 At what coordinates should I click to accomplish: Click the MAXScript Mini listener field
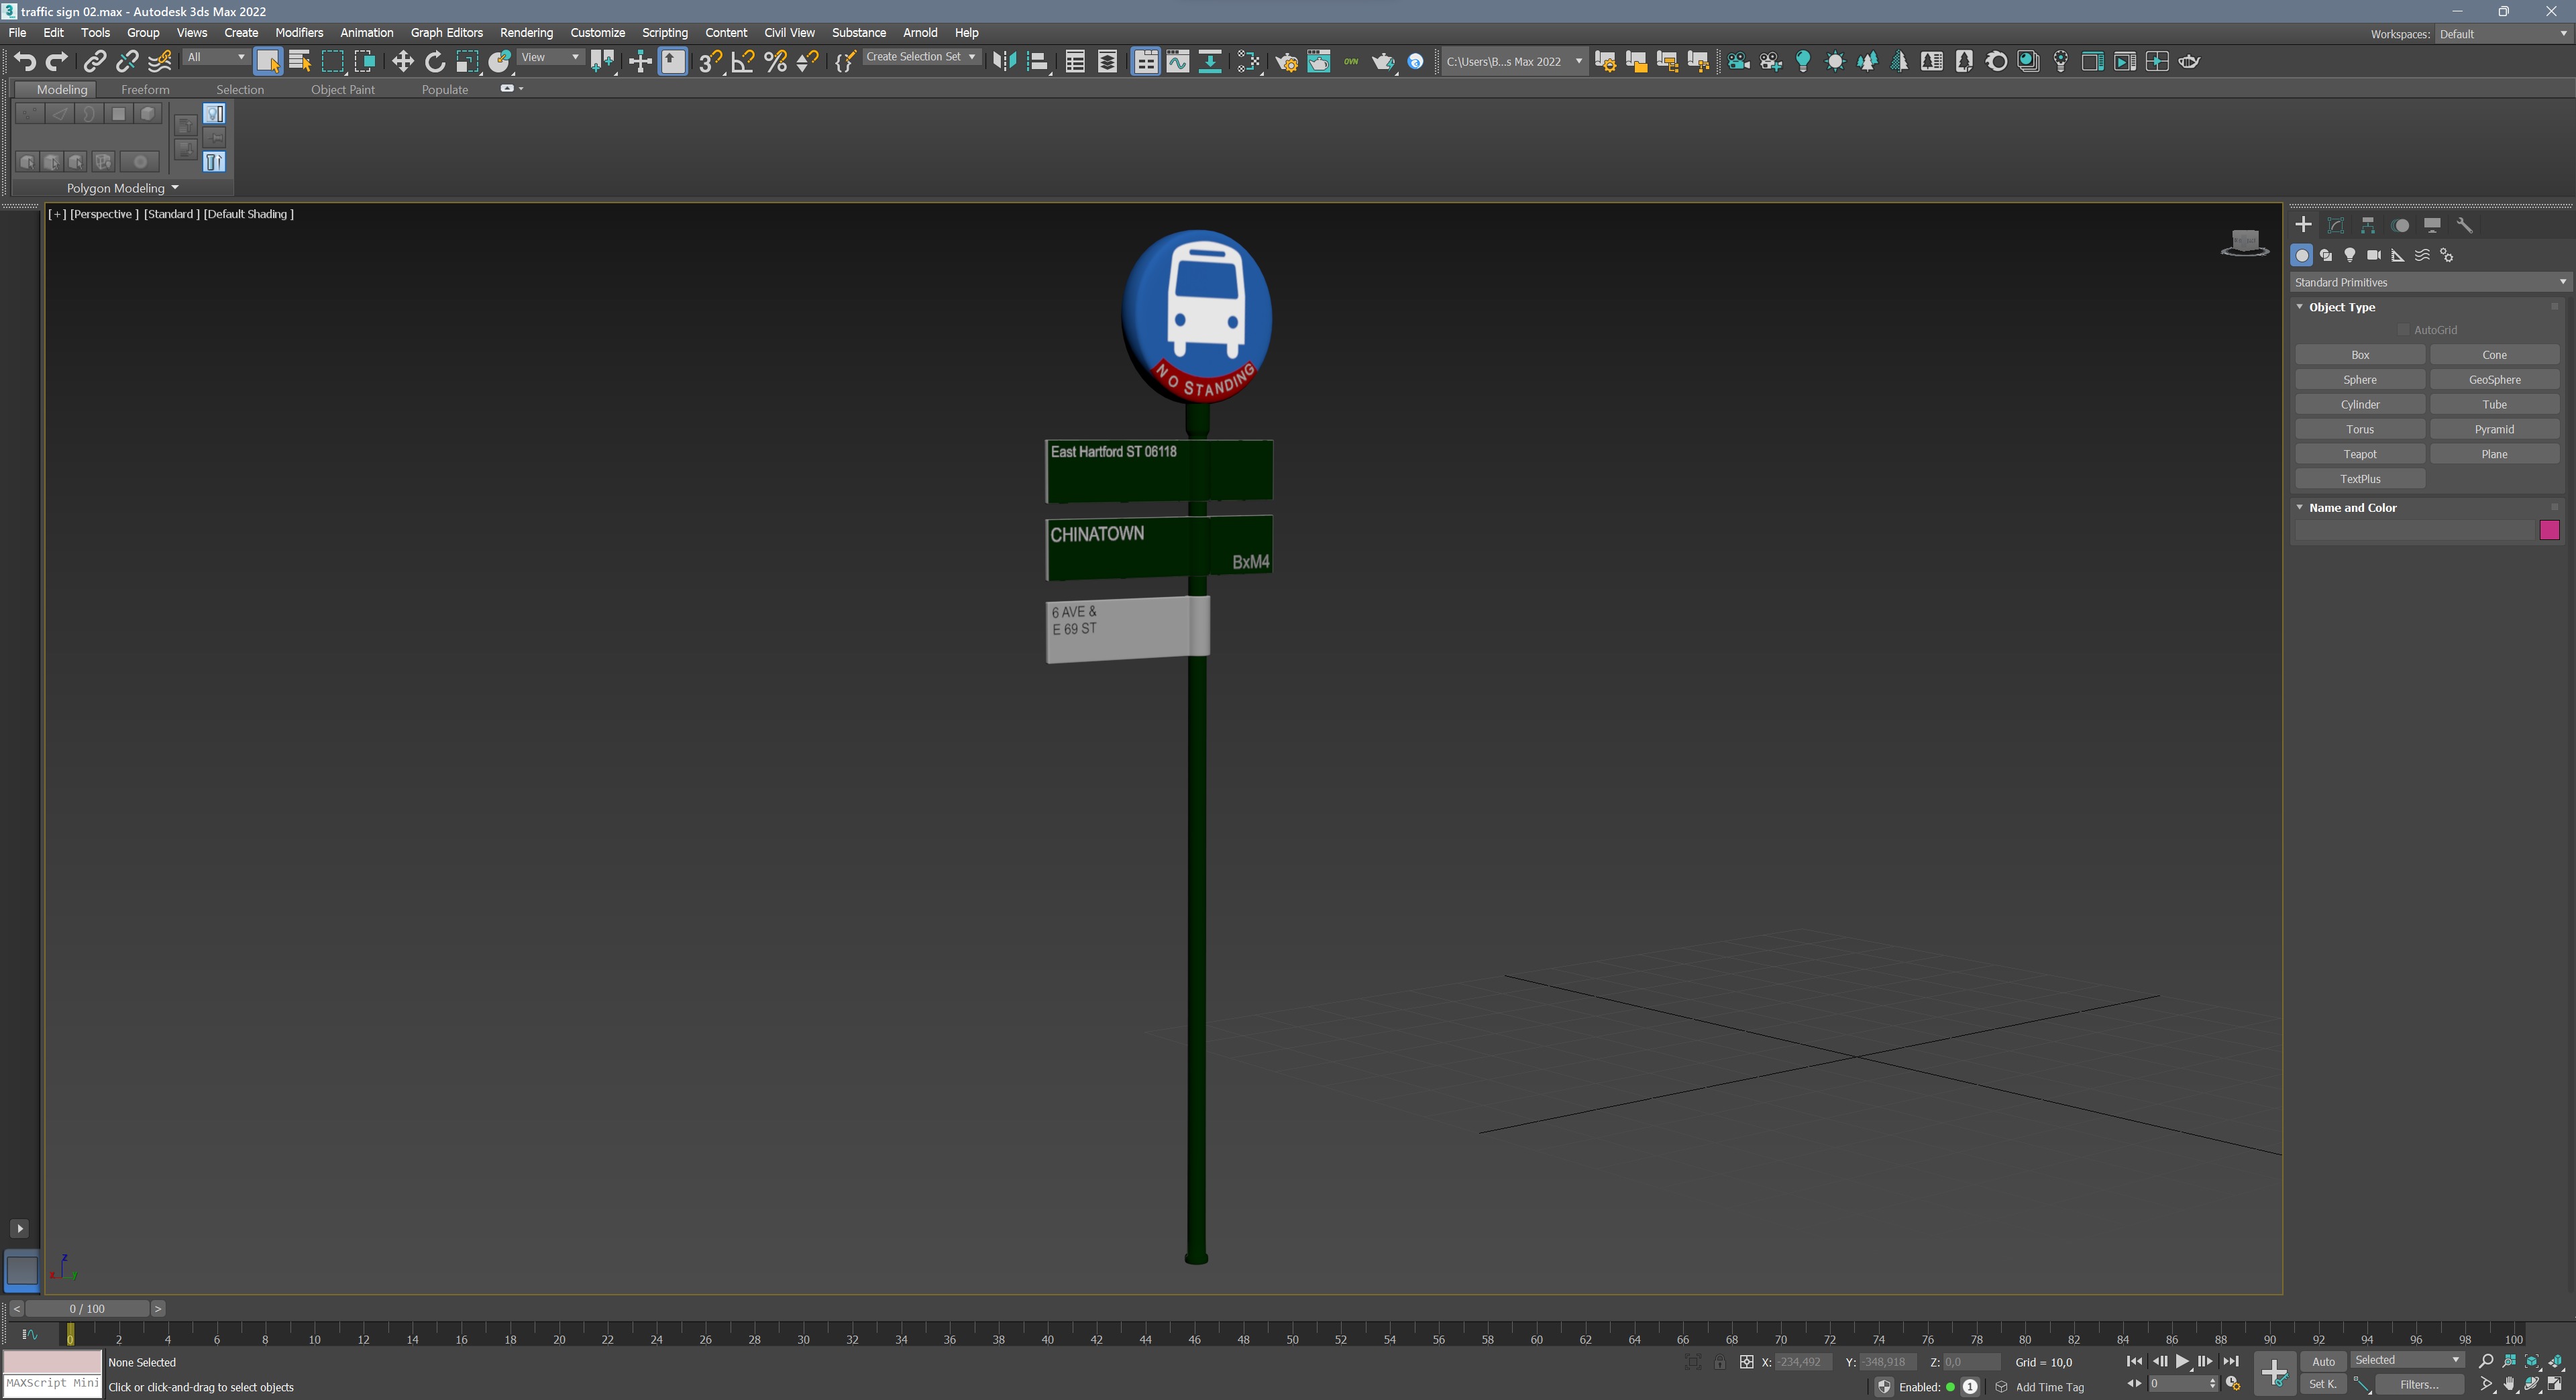[52, 1384]
